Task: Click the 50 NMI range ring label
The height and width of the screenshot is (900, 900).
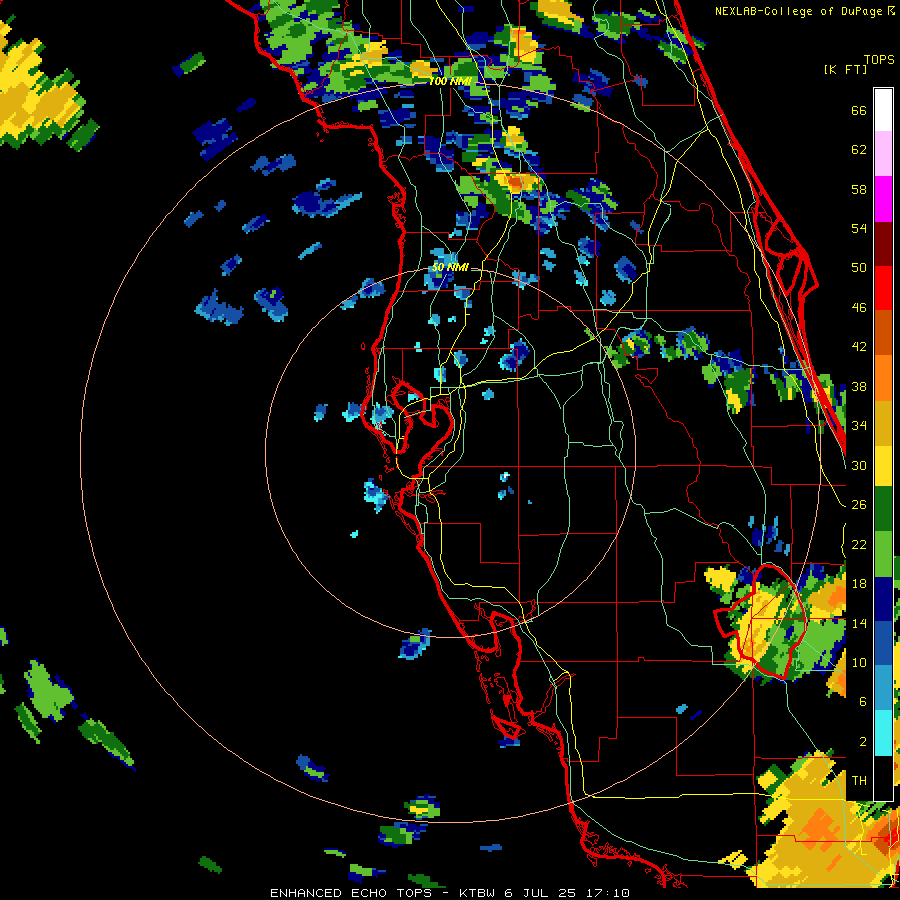Action: [x=450, y=267]
